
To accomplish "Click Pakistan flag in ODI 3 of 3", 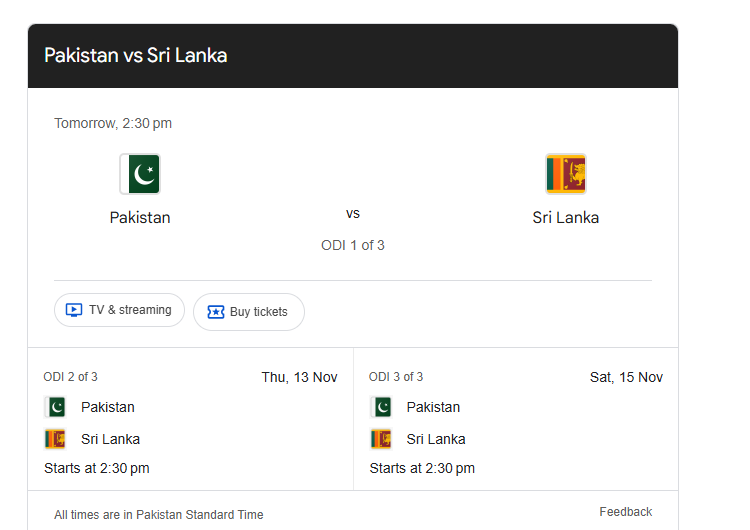I will pyautogui.click(x=381, y=407).
